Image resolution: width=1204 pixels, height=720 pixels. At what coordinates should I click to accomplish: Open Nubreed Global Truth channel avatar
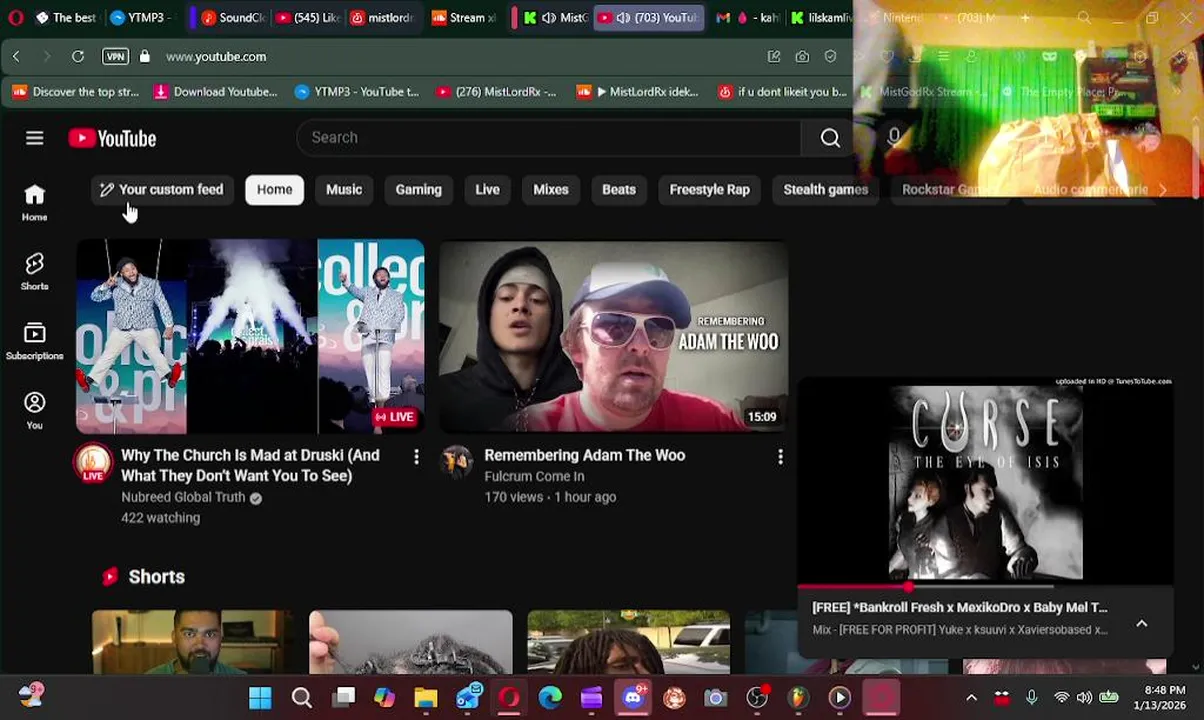pyautogui.click(x=93, y=462)
